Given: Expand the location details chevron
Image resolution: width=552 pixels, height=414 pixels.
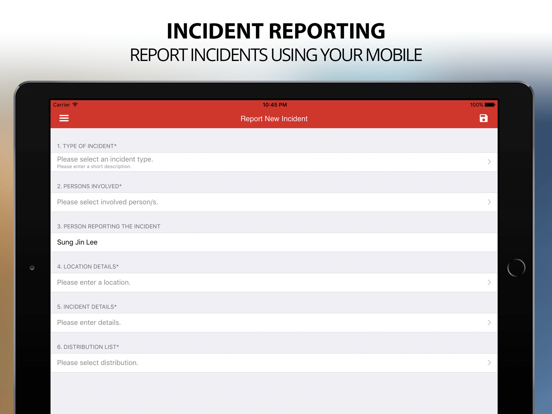Looking at the screenshot, I should [x=489, y=282].
